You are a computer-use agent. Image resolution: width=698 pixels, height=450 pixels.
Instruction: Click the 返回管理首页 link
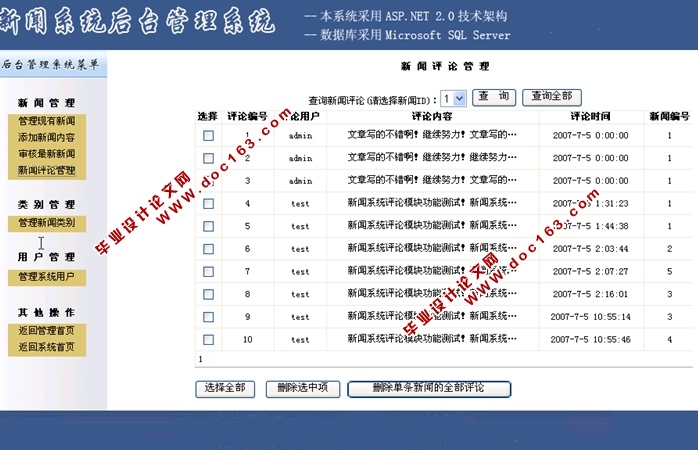[x=47, y=331]
